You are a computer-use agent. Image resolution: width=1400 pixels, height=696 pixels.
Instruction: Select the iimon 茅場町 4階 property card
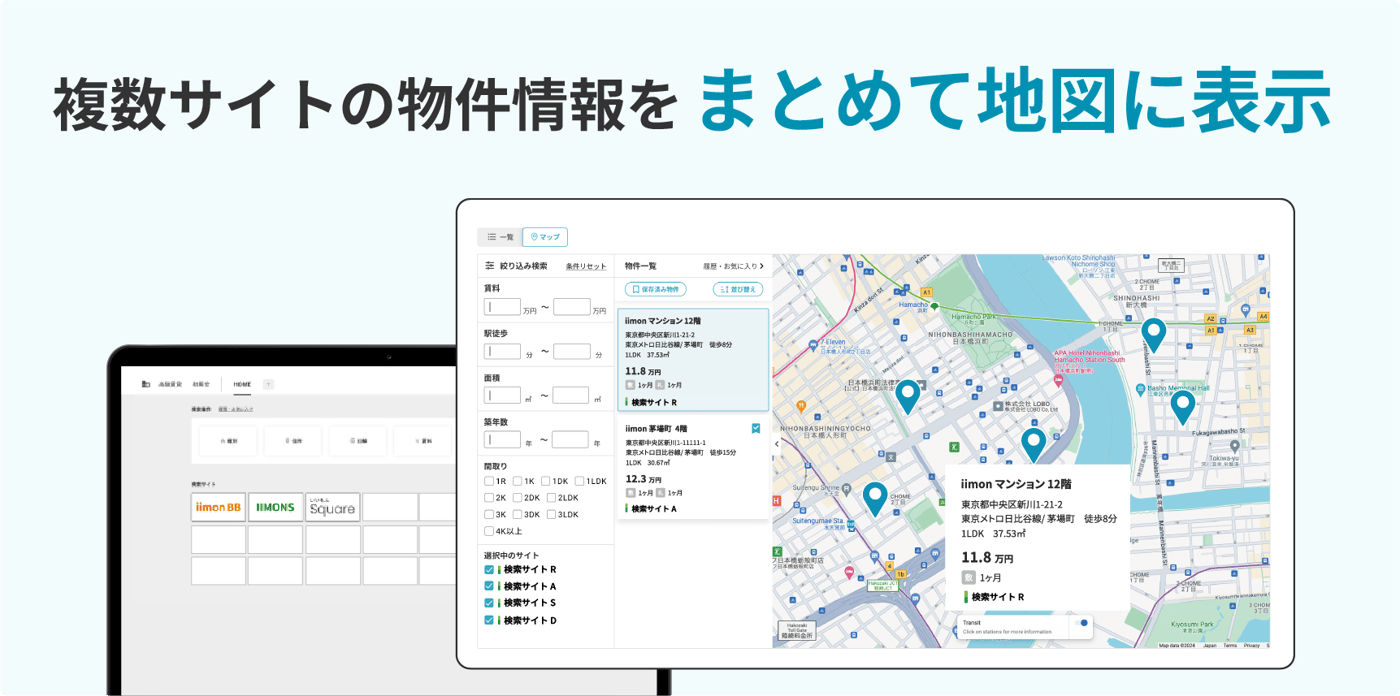point(693,468)
